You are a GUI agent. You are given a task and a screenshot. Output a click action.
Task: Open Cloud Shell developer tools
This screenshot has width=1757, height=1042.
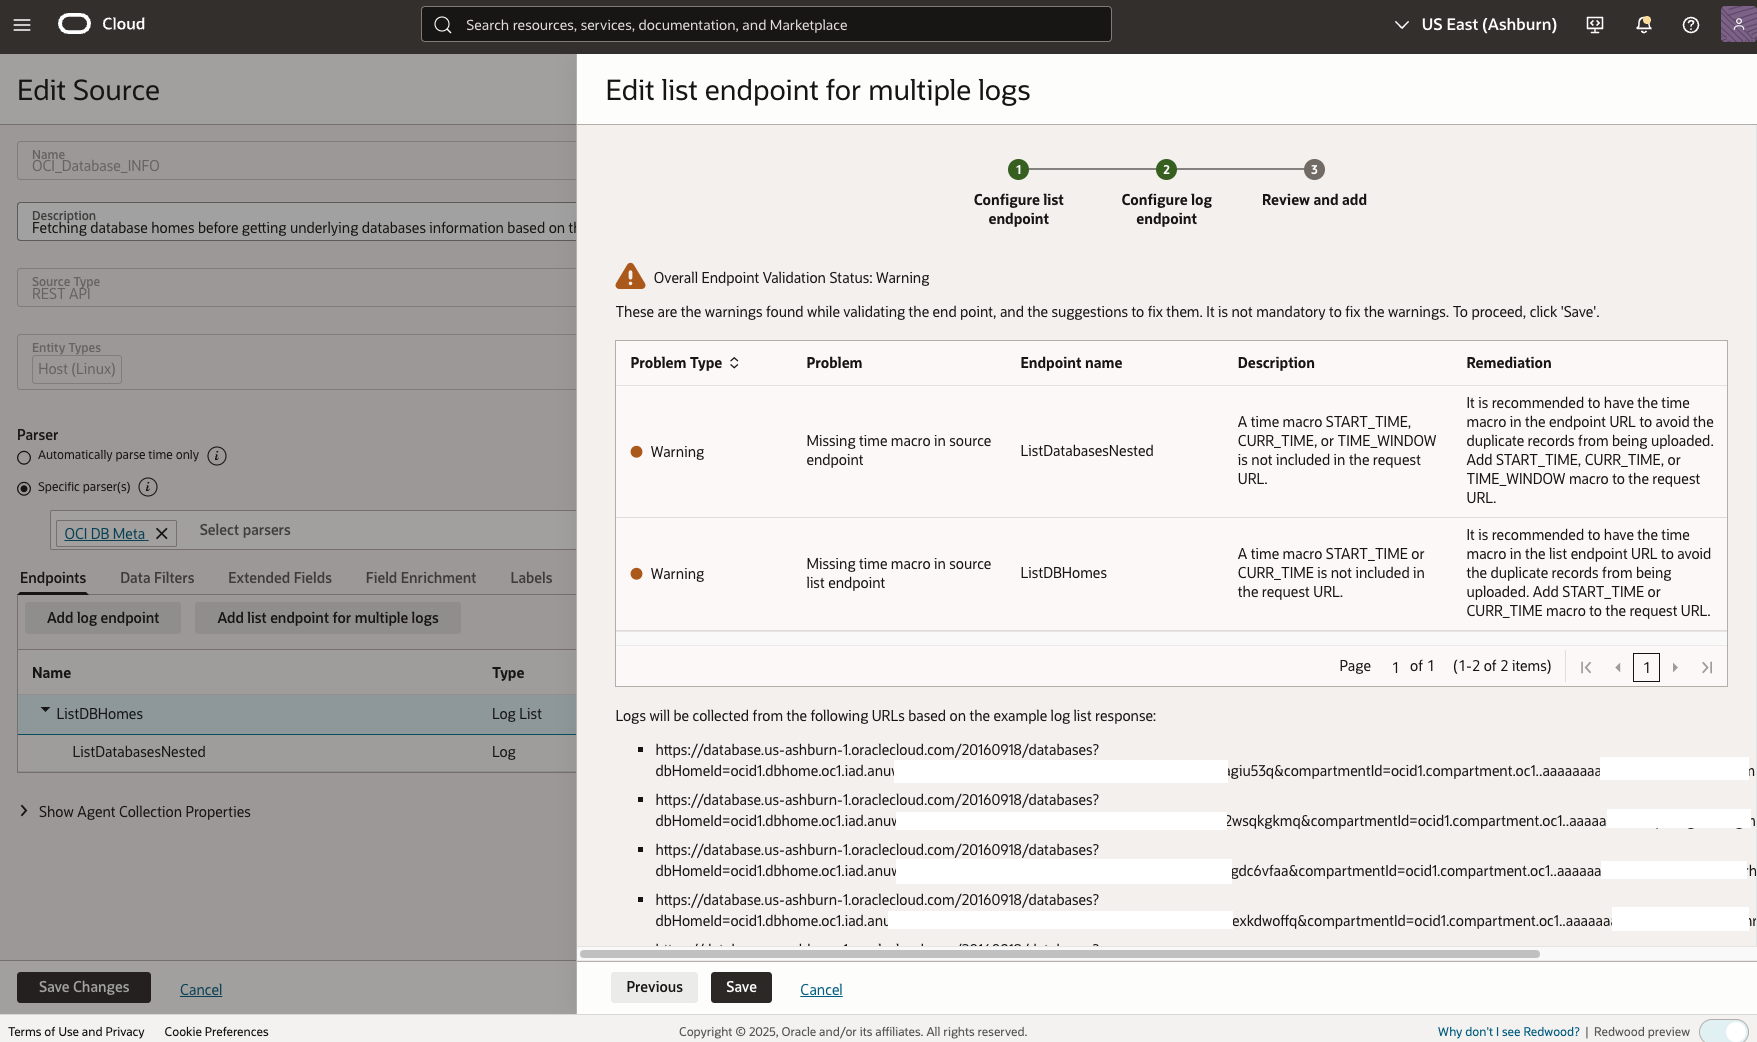1593,24
